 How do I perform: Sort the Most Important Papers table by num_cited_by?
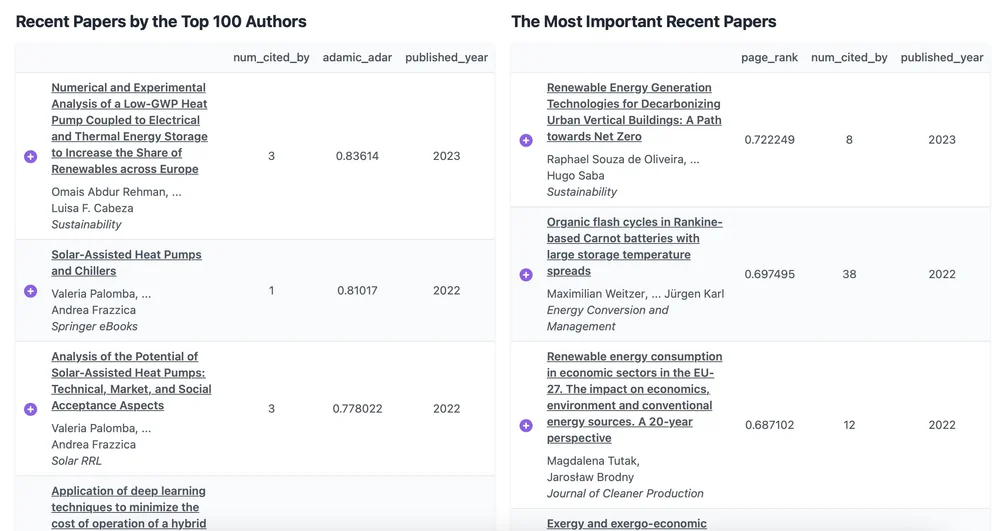(x=849, y=57)
